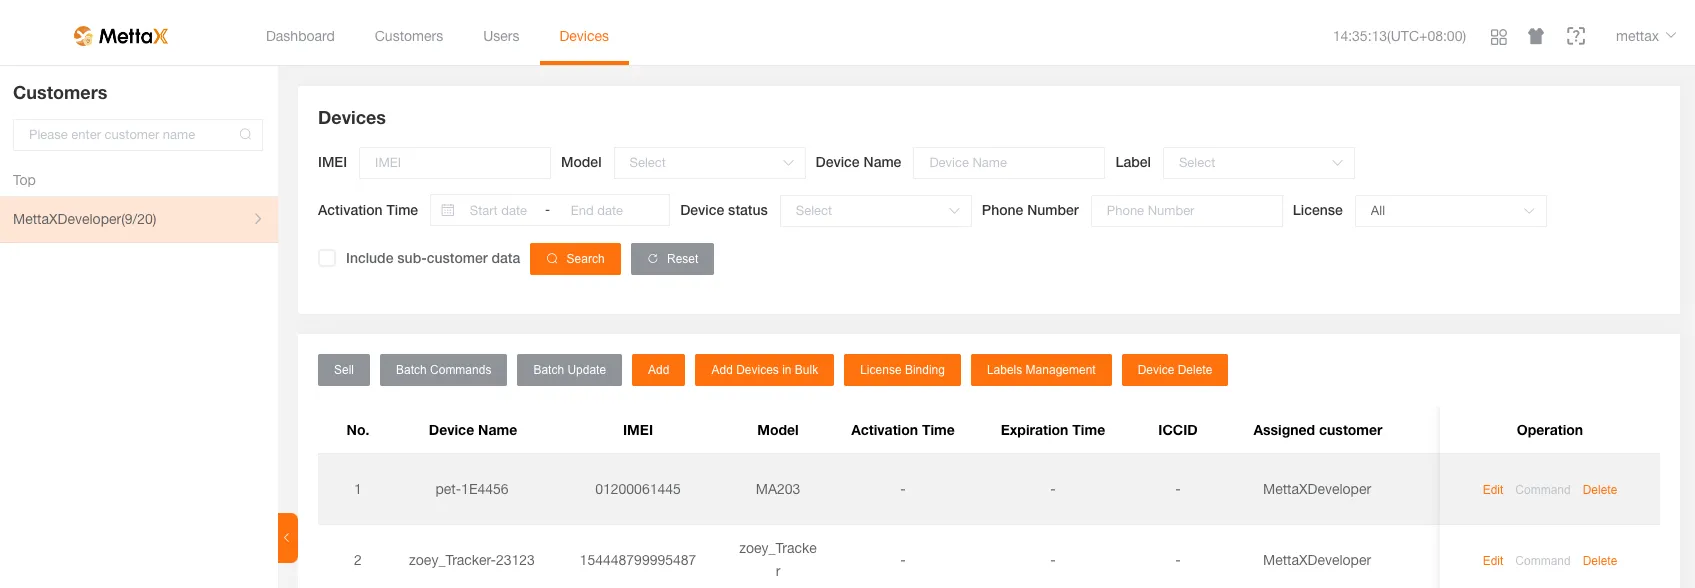Open the Label select dropdown

(1258, 163)
